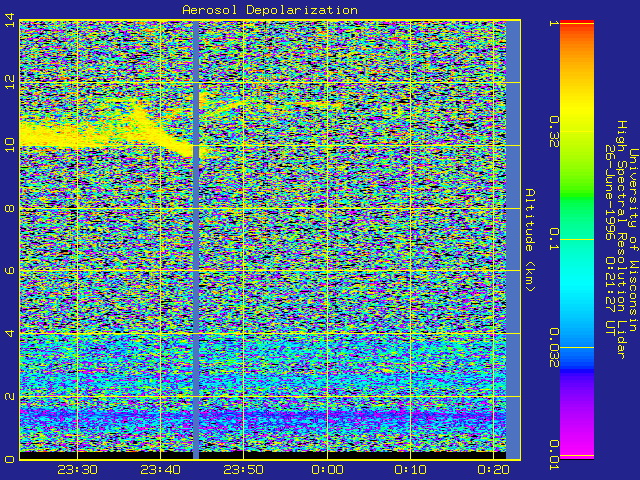Click the gray data gap stripe after 23:40
640x480 pixels.
(196, 240)
